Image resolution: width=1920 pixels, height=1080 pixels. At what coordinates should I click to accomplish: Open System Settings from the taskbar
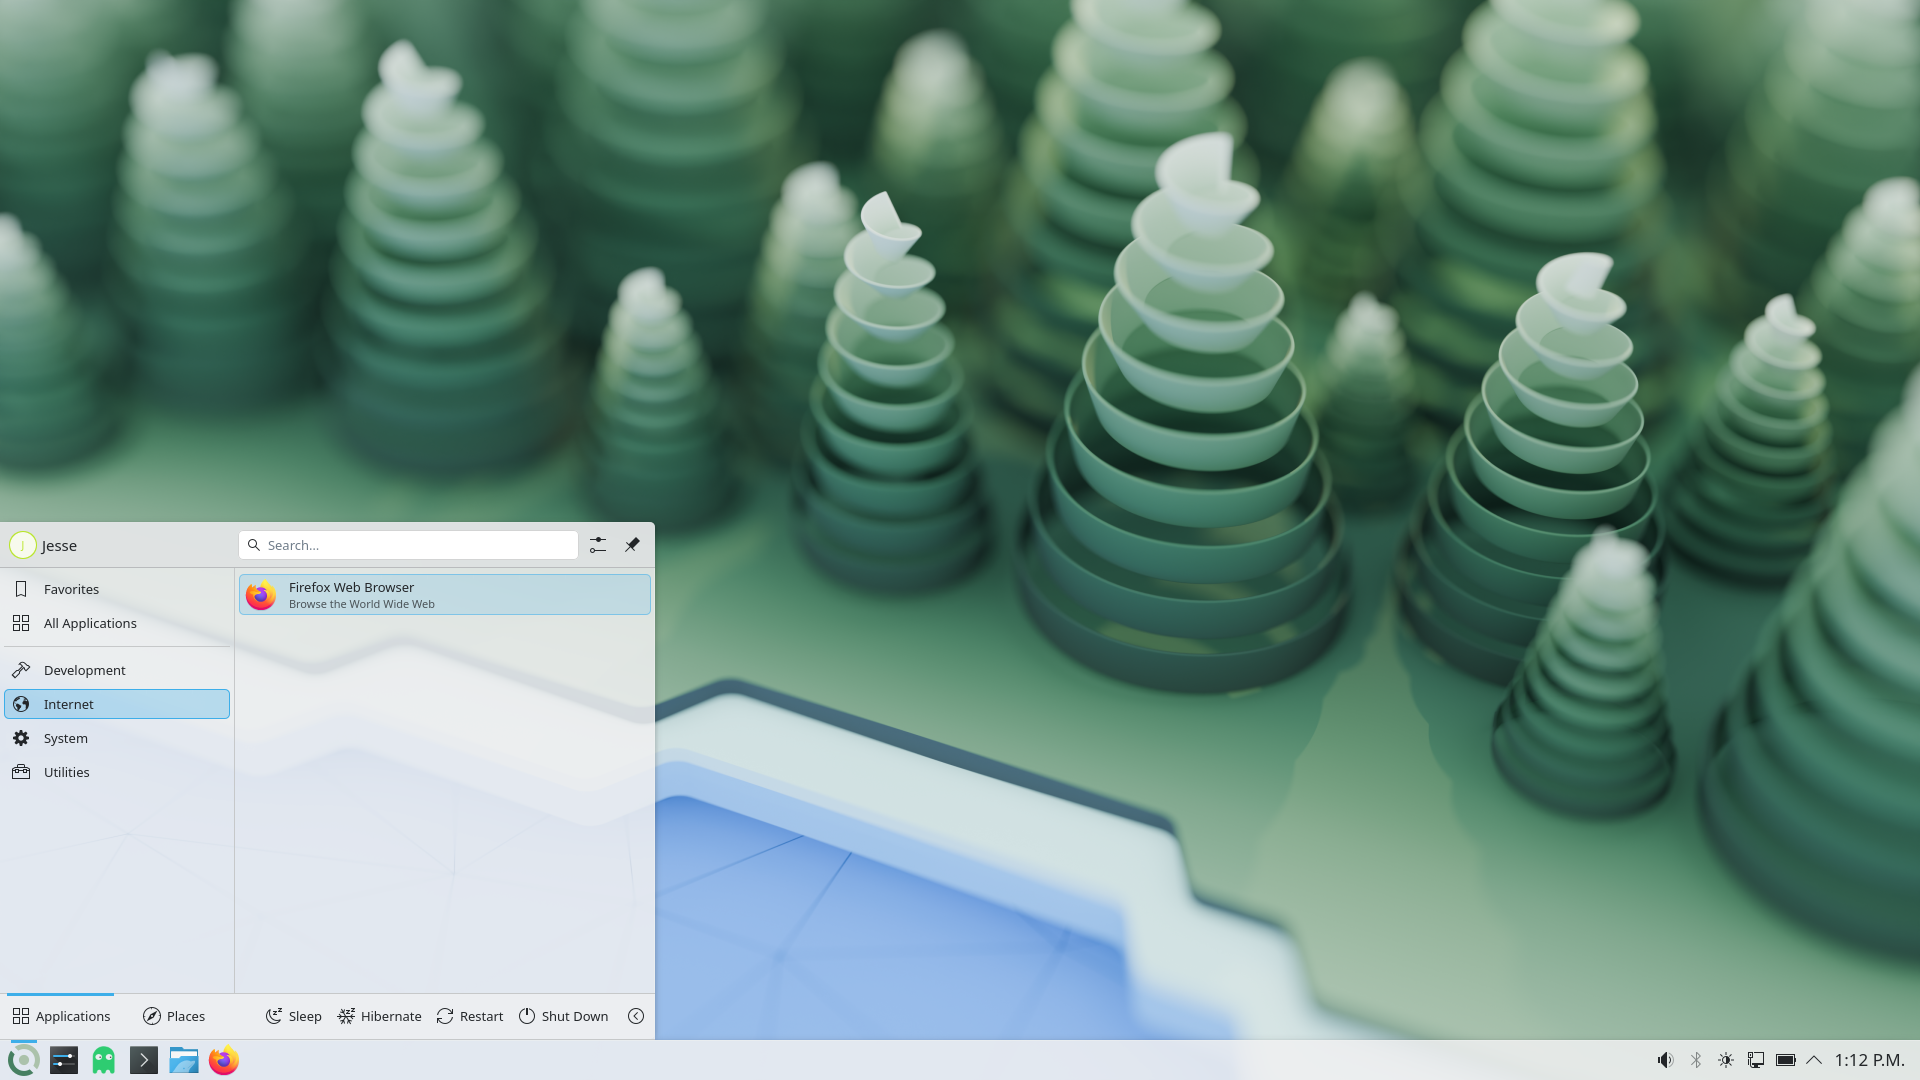[x=64, y=1060]
